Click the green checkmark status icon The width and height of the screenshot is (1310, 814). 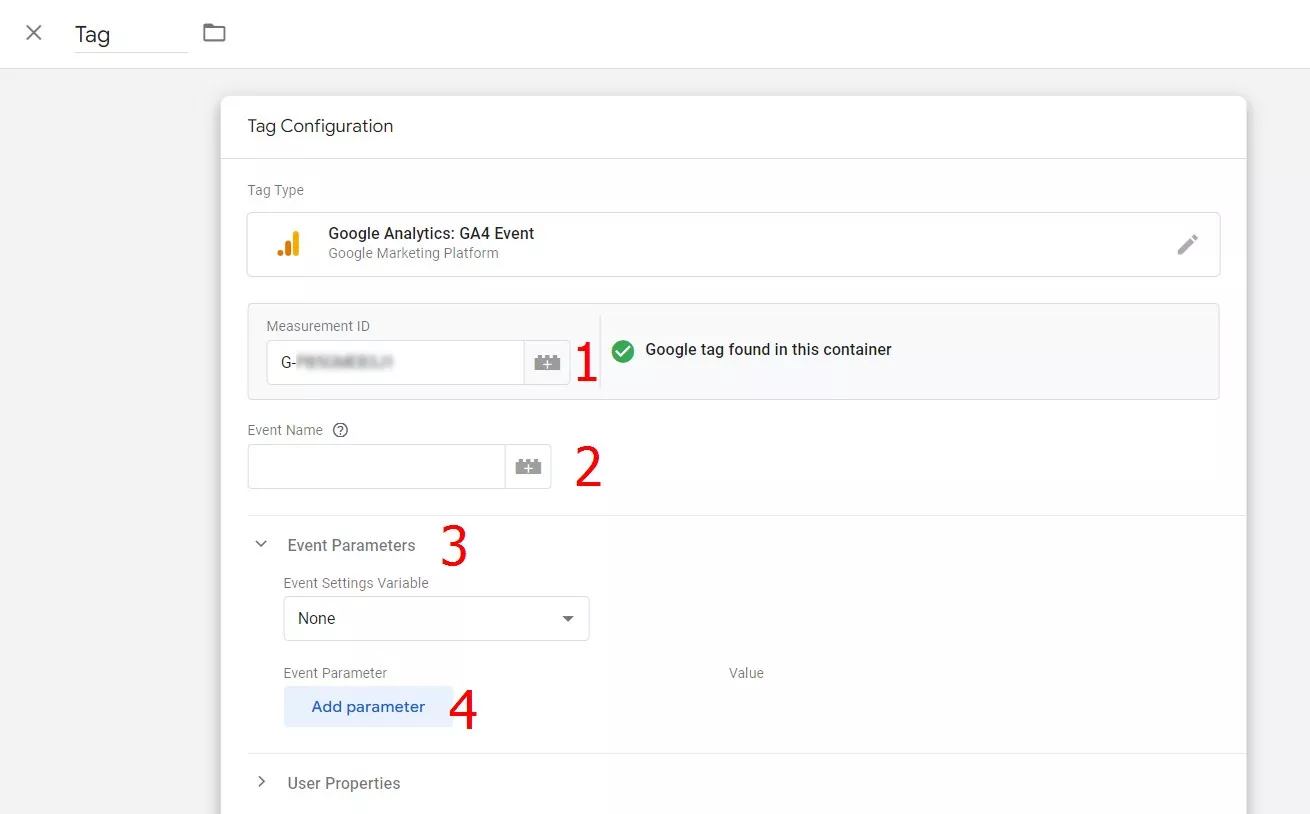click(x=623, y=351)
